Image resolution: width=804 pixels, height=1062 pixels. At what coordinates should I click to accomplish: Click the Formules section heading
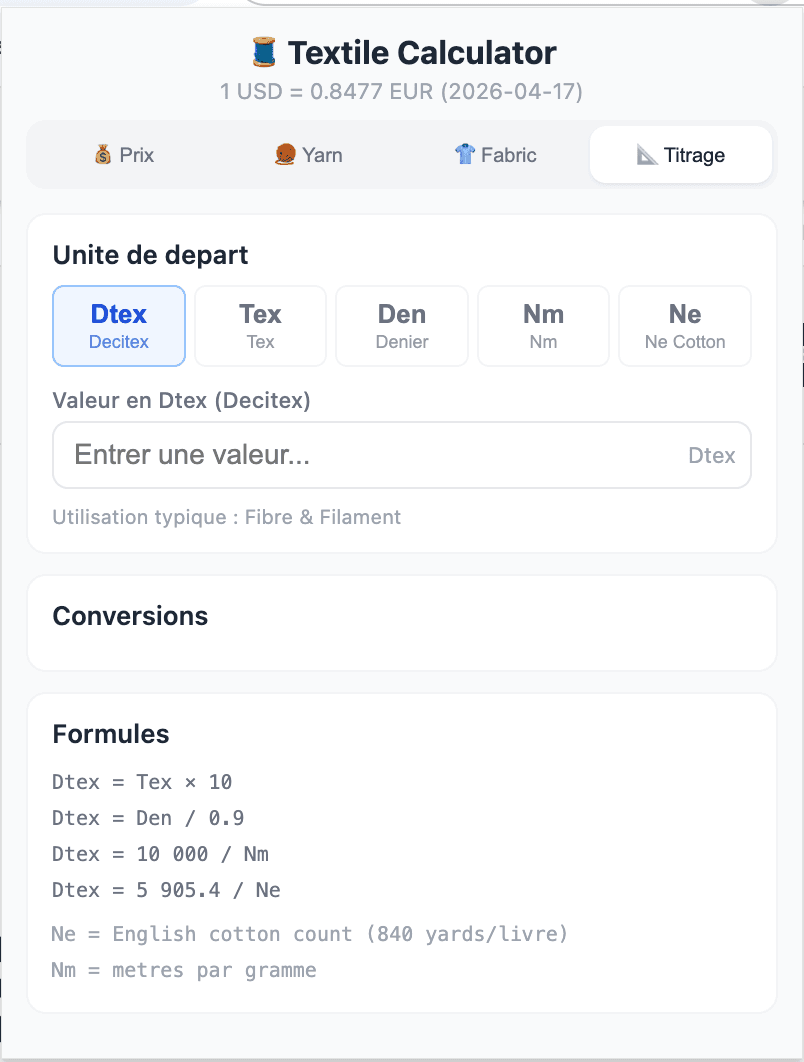pyautogui.click(x=111, y=734)
